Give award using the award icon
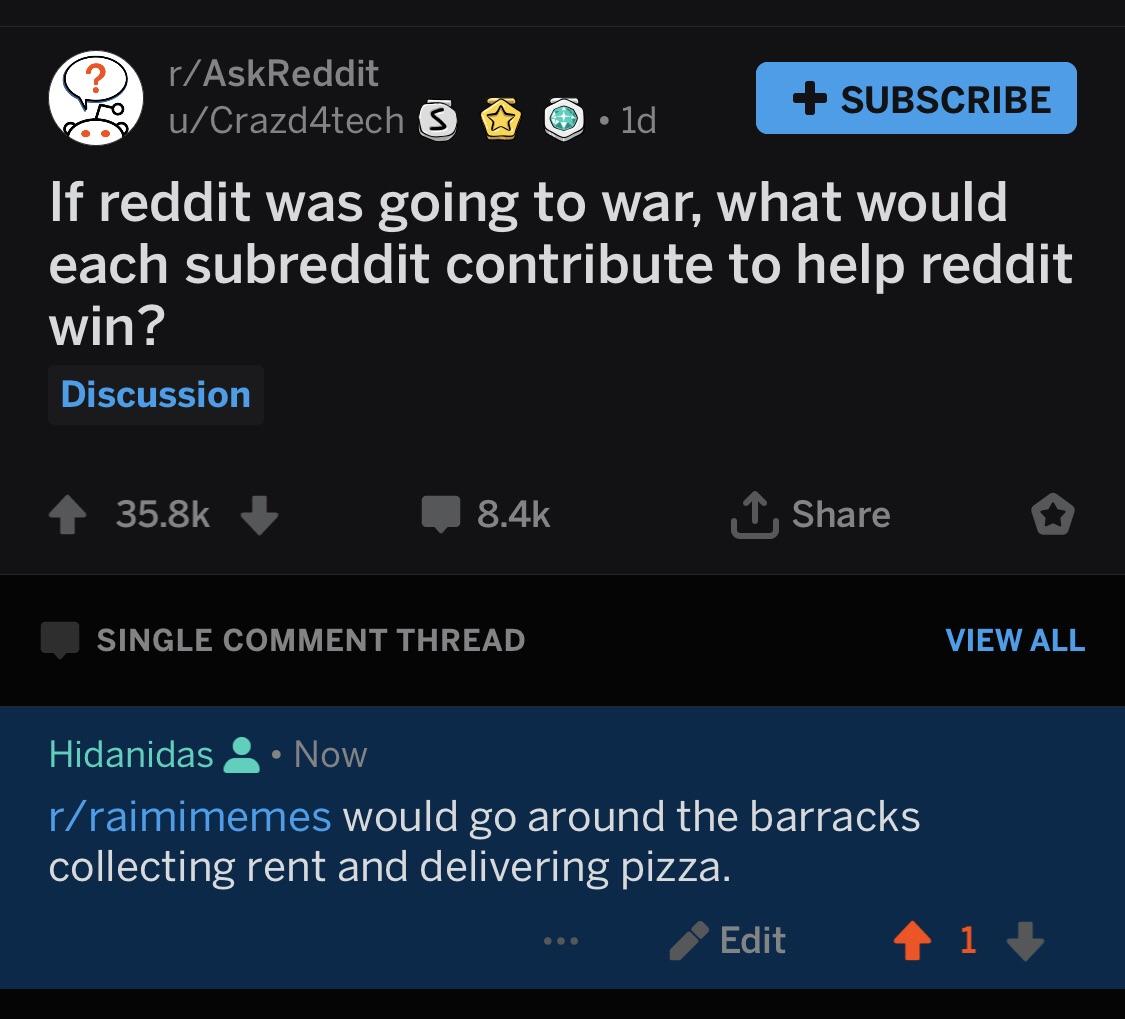Screen dimensions: 1125x1019 (1053, 515)
